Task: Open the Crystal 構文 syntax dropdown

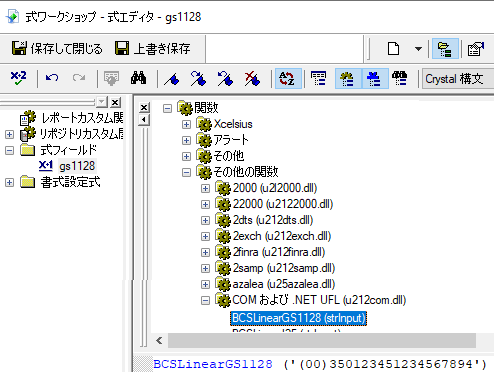Action: click(458, 79)
